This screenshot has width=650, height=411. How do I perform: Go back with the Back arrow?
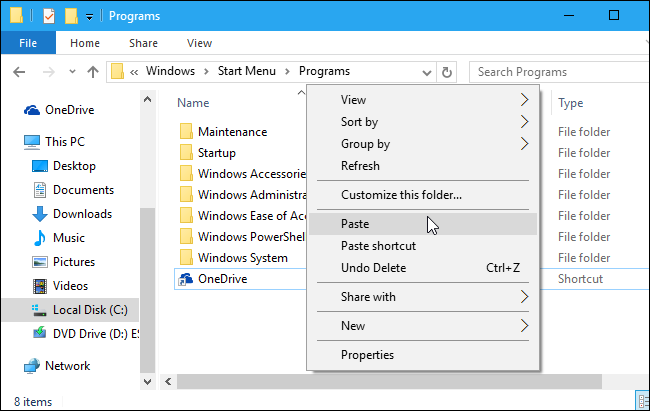[20, 72]
